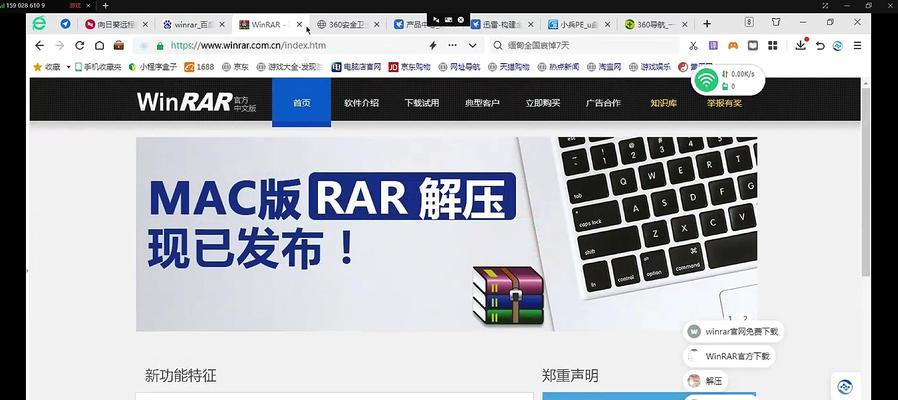Click the blue circular sync icon in toolbar

[x=838, y=46]
